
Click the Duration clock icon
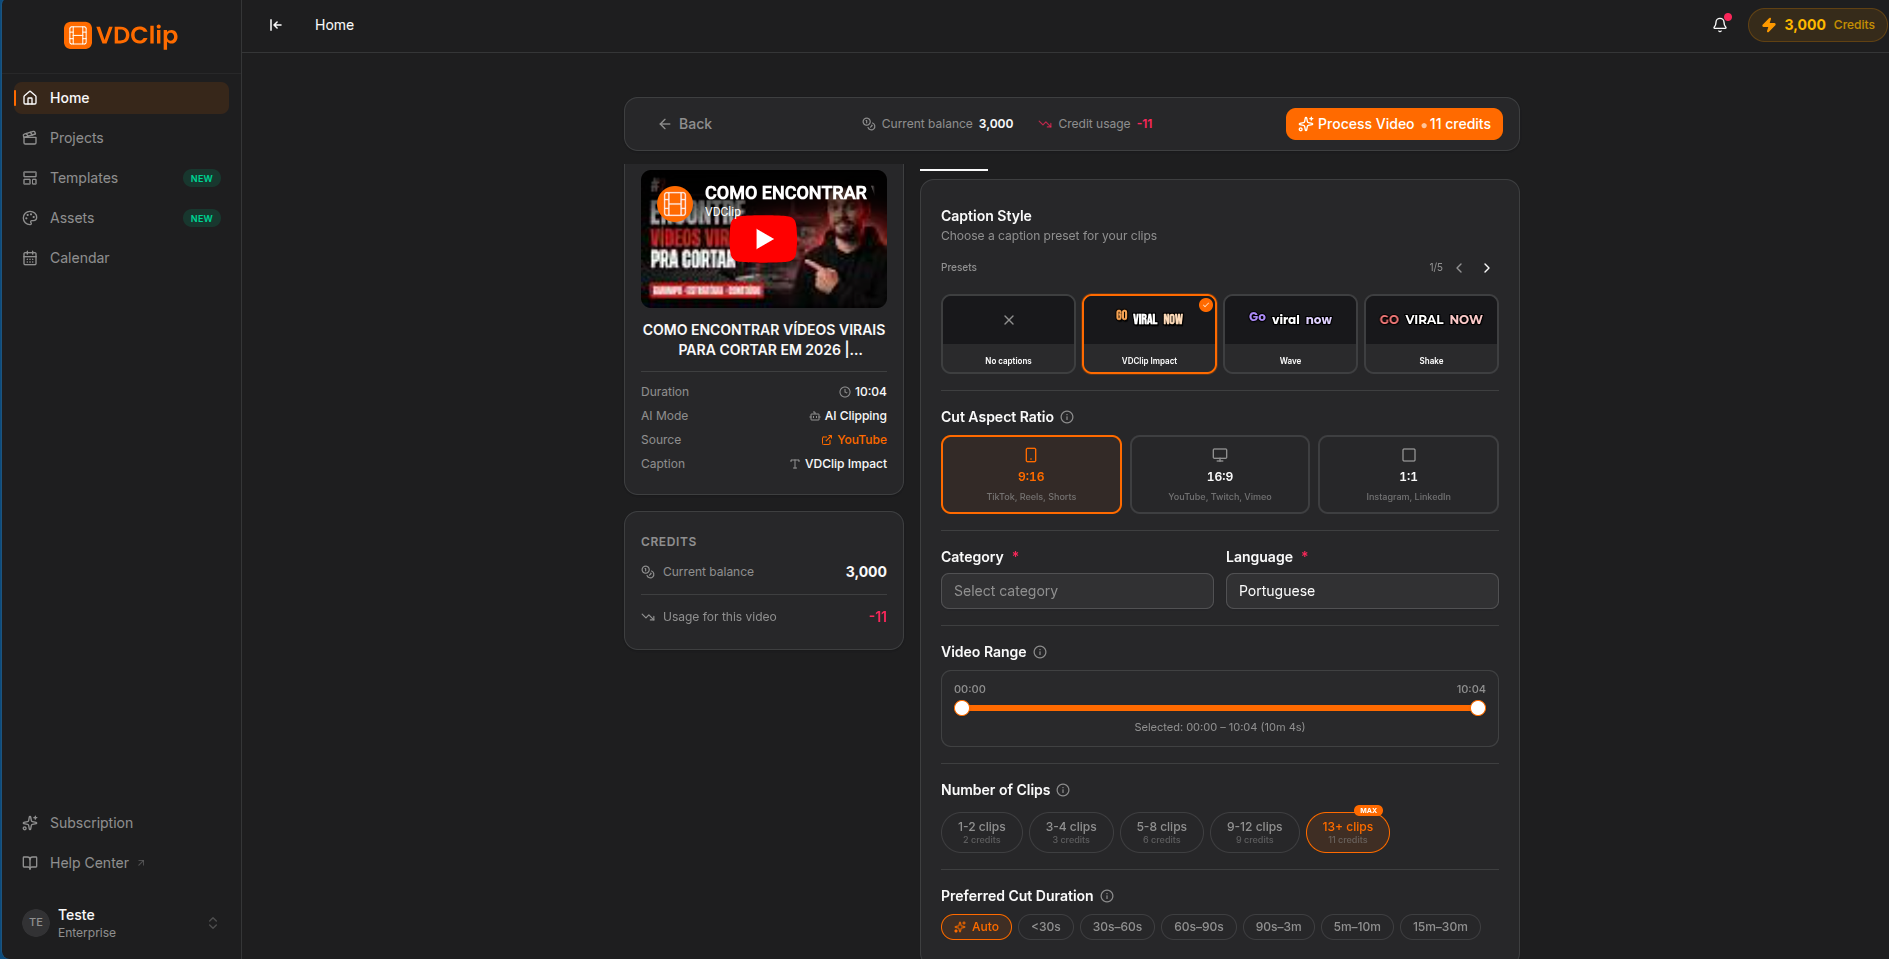(x=845, y=392)
